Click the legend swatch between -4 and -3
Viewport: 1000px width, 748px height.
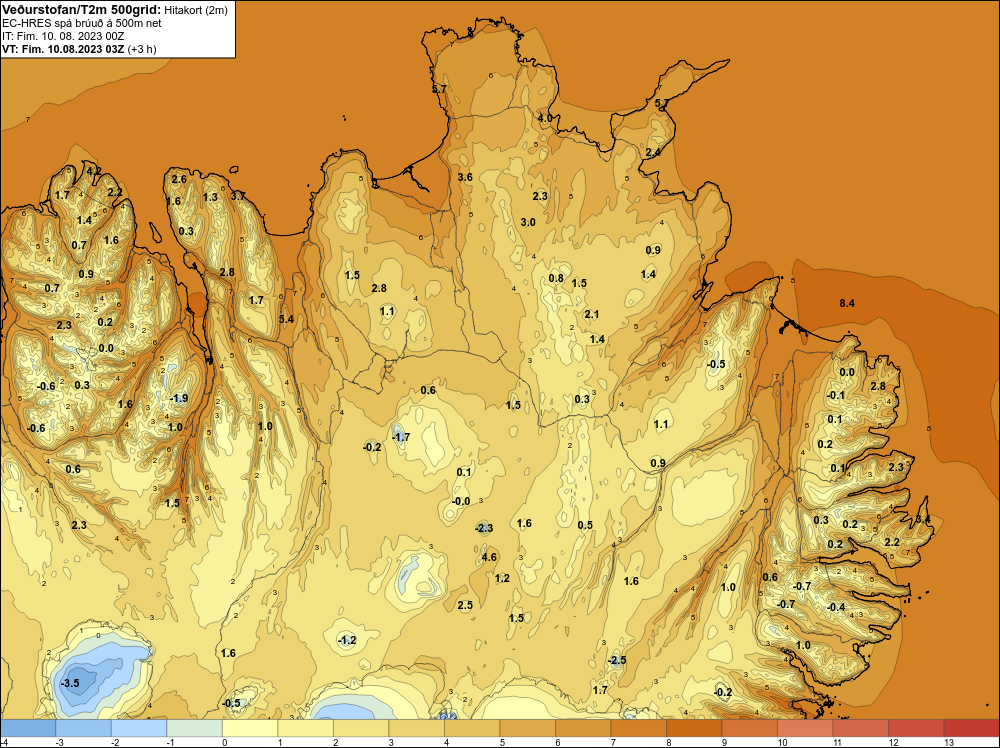point(28,728)
